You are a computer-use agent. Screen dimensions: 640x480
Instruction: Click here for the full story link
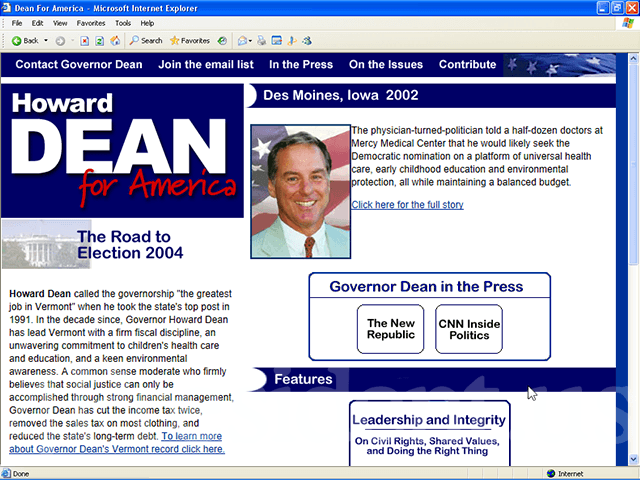click(x=407, y=205)
